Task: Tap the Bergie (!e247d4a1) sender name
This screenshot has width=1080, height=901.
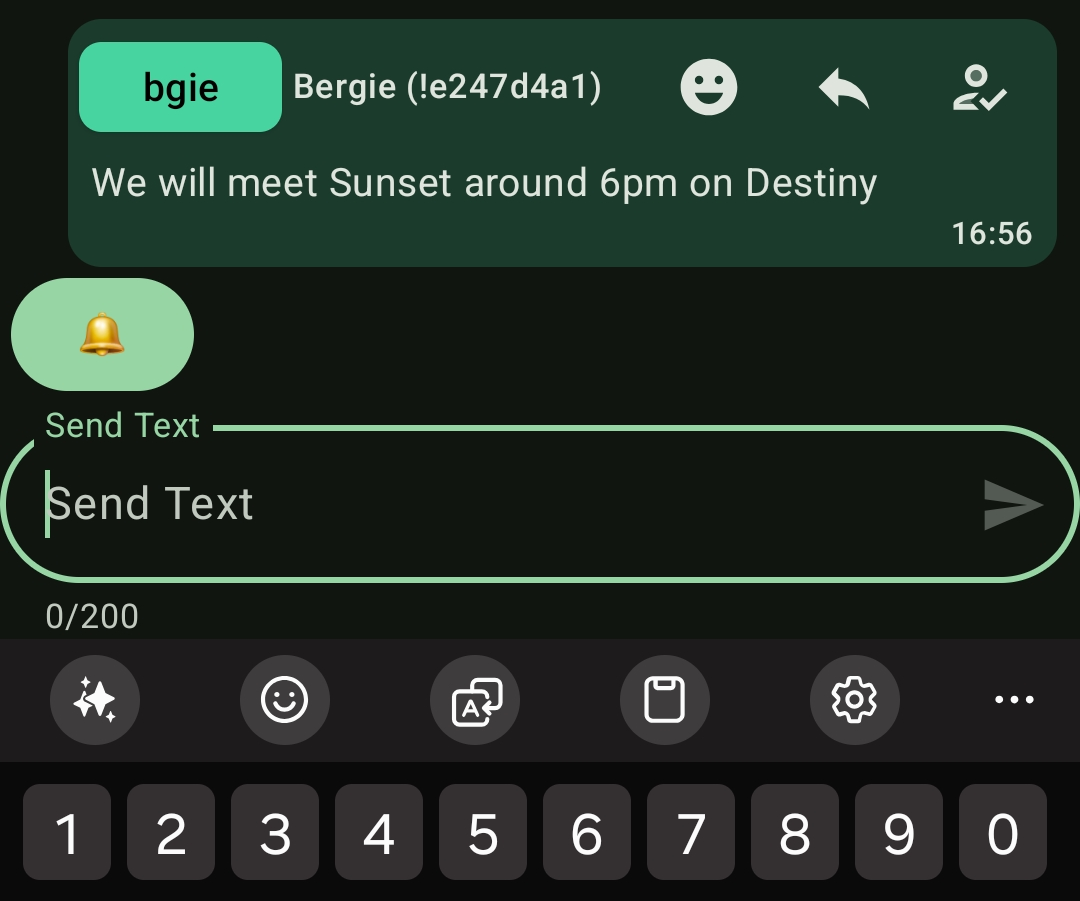Action: (x=447, y=88)
